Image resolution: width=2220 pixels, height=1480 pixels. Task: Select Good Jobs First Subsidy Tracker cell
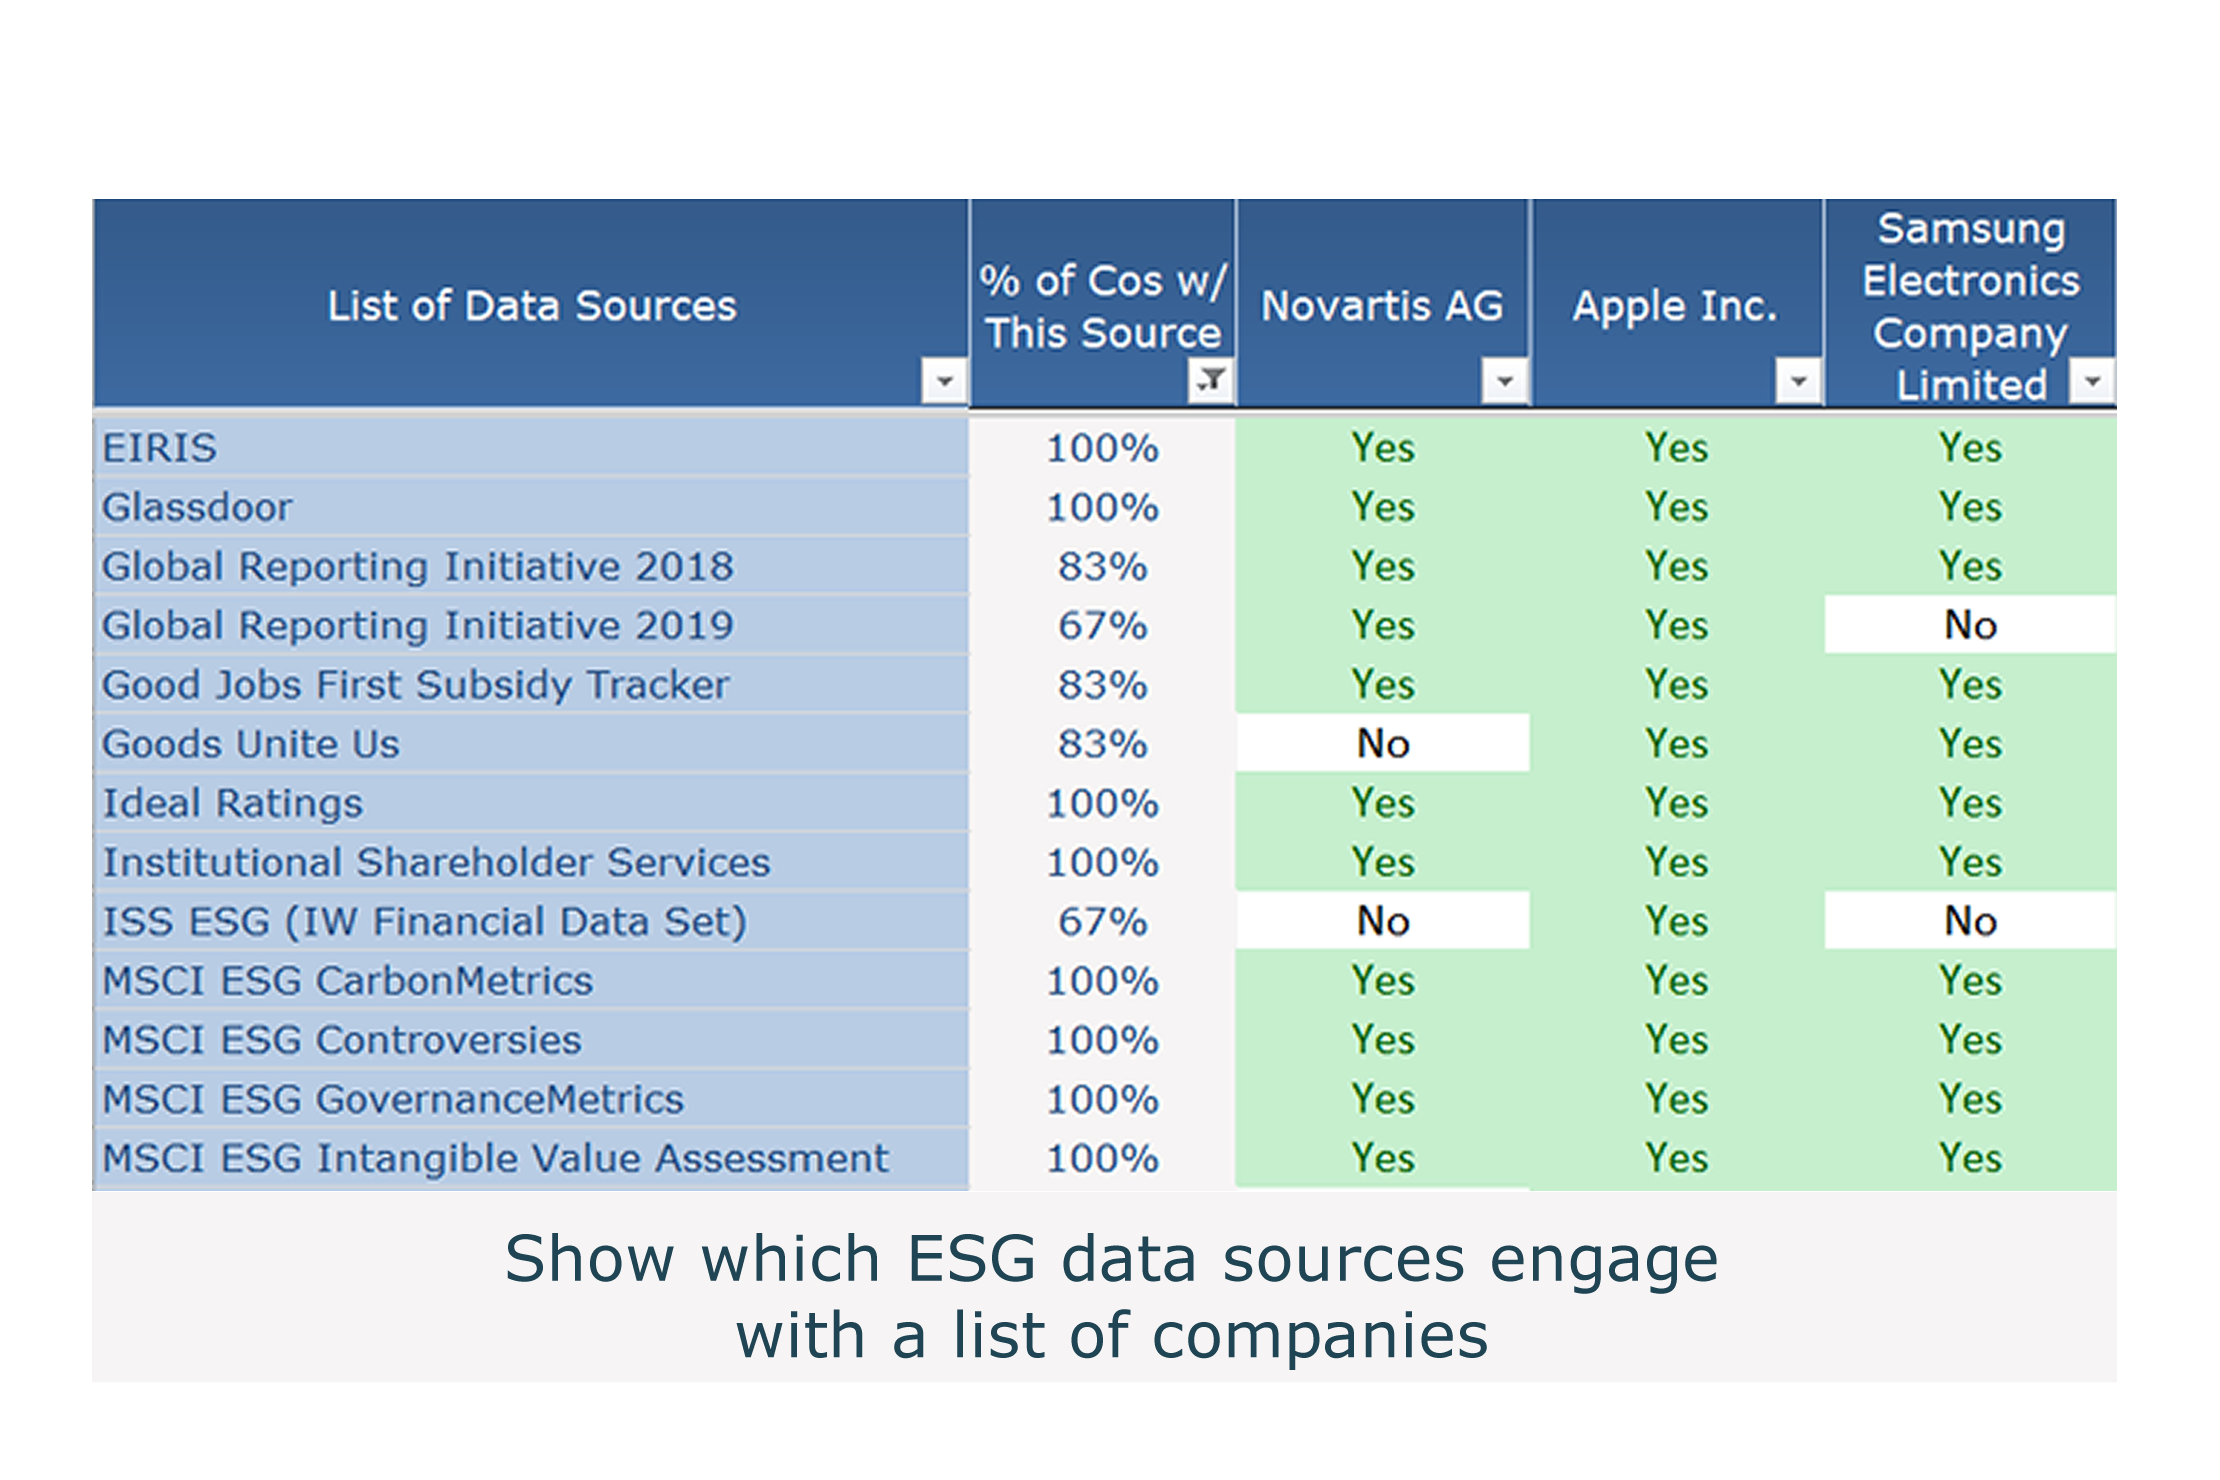(x=530, y=685)
